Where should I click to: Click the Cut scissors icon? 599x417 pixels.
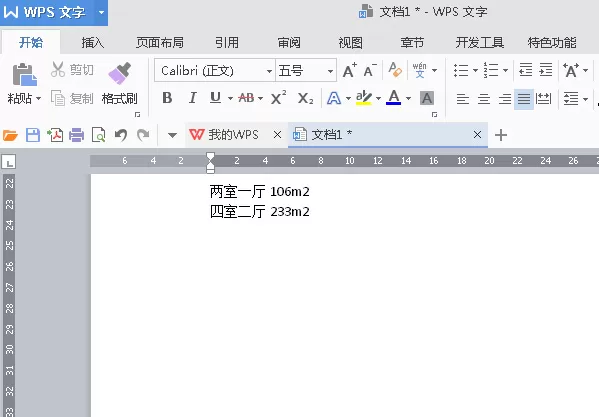pos(58,70)
